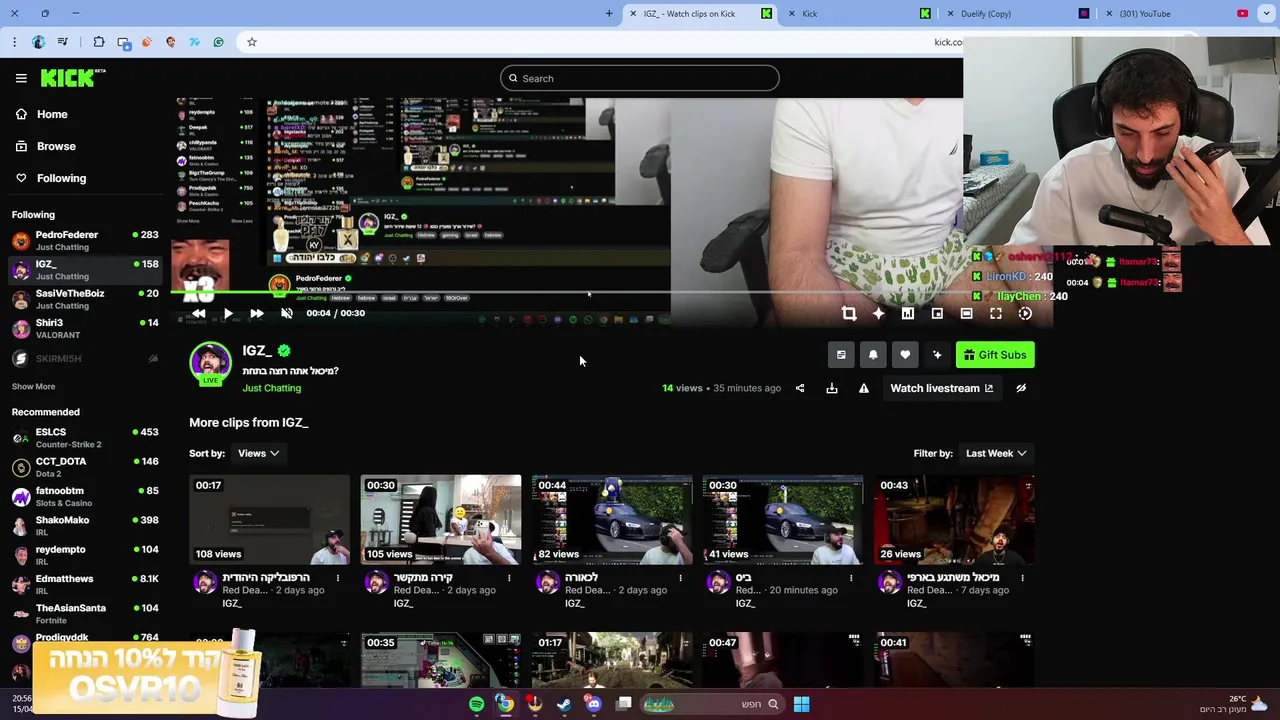1280x720 pixels.
Task: Click the crop clip icon in player
Action: (849, 313)
